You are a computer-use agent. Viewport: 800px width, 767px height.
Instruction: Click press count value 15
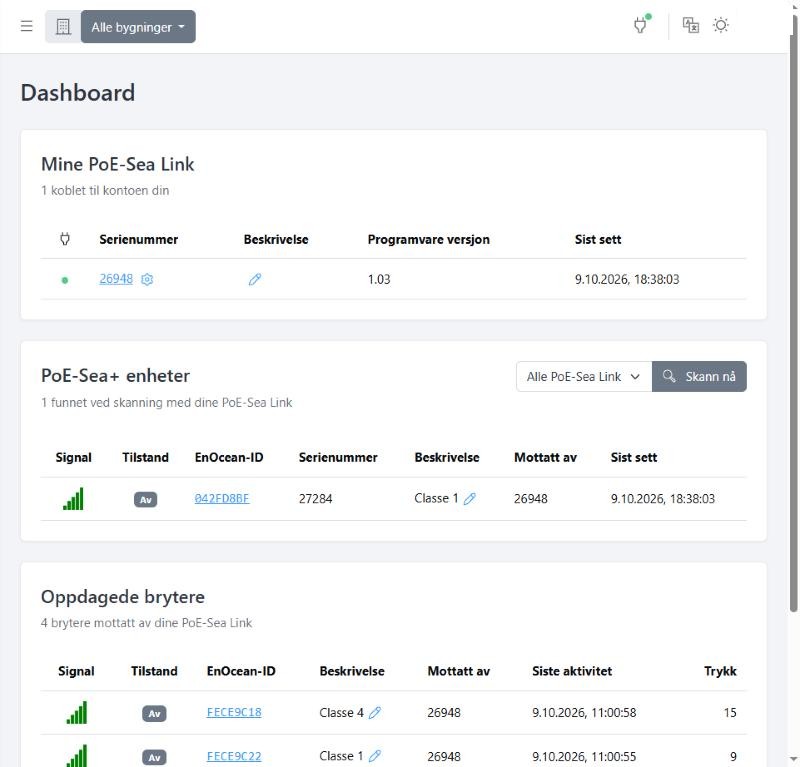(x=730, y=712)
